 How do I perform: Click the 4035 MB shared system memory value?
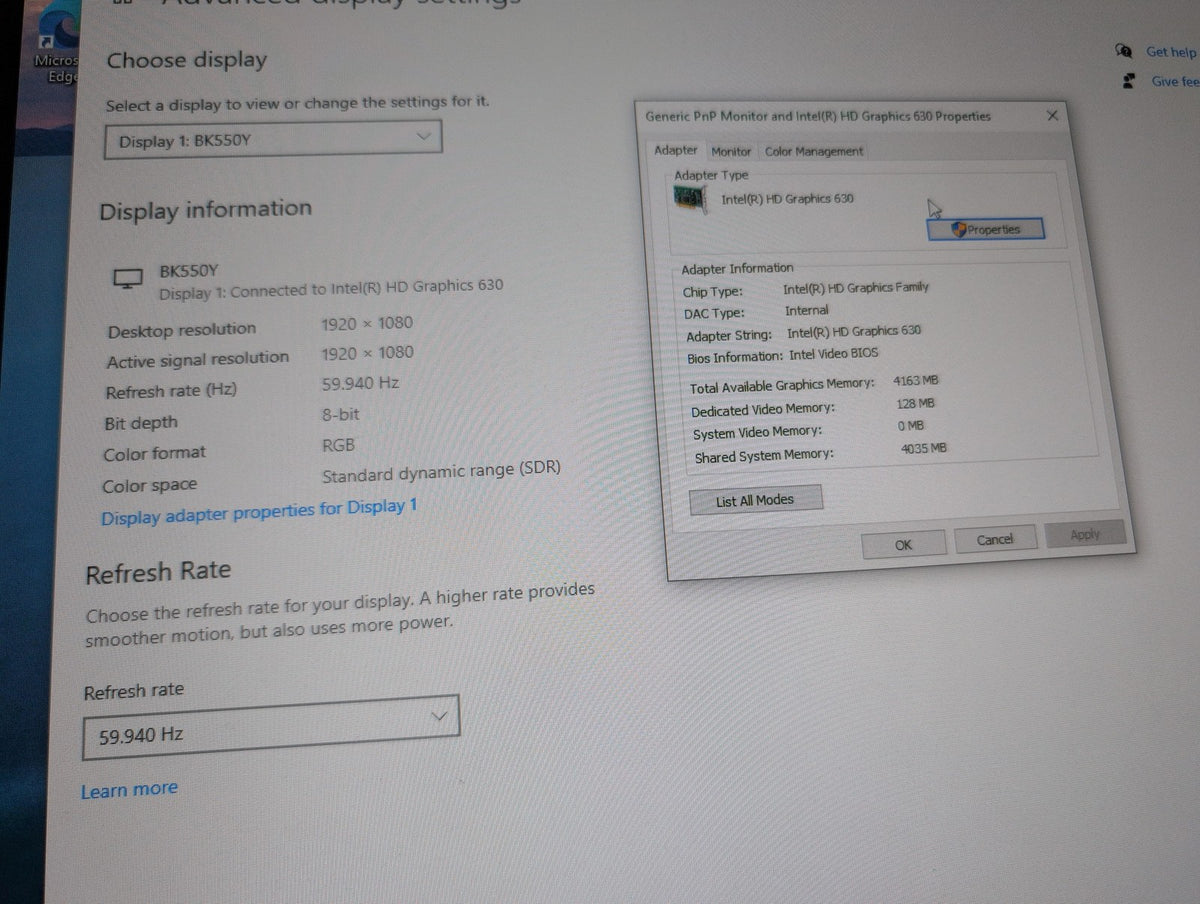[x=923, y=449]
